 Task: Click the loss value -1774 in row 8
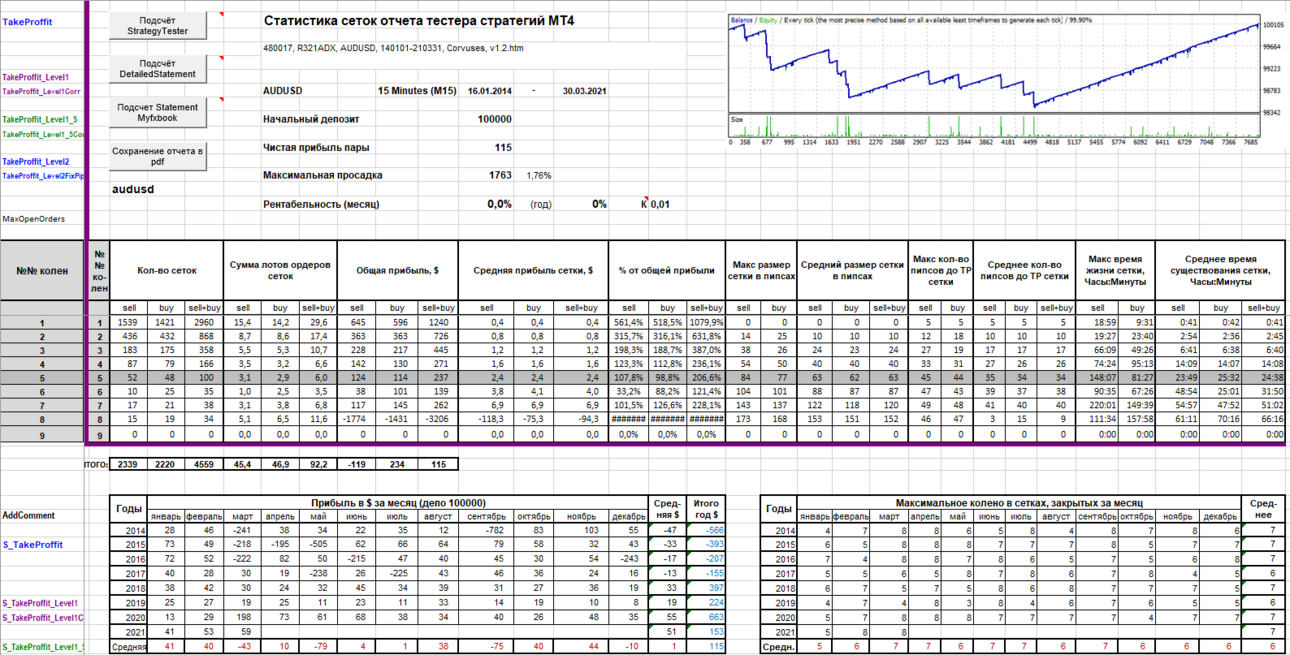coord(358,420)
